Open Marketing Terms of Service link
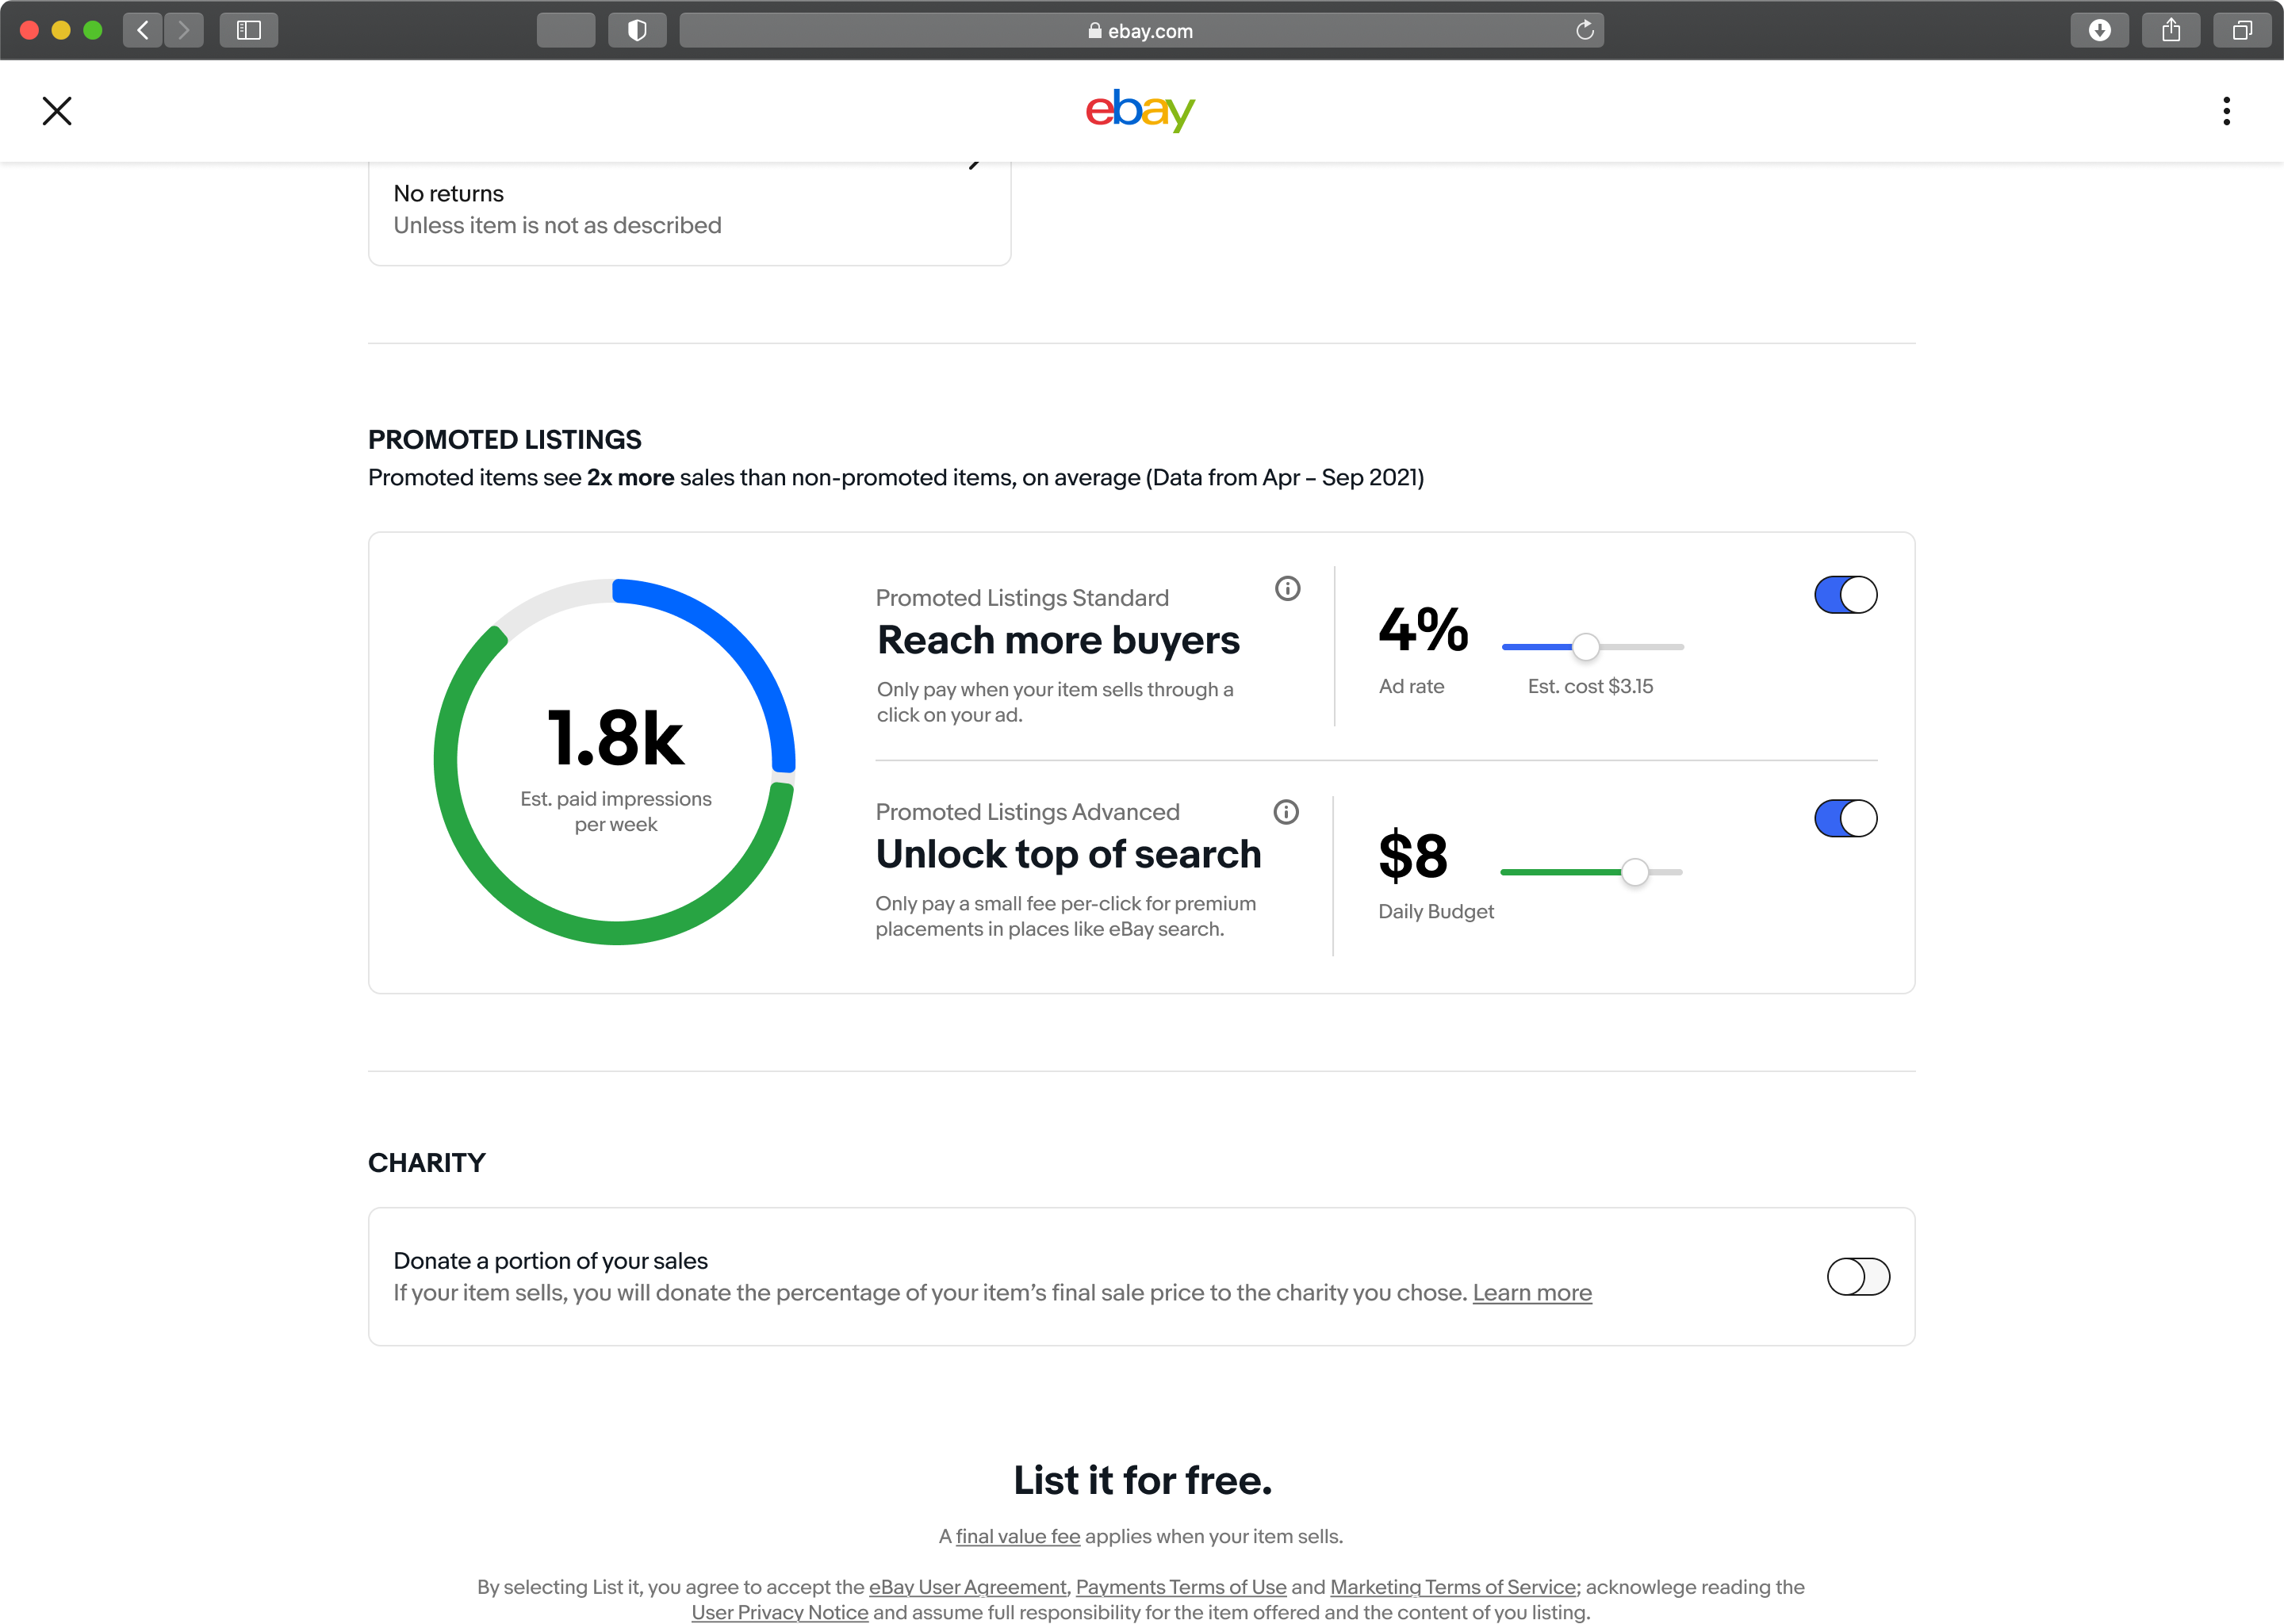 click(1453, 1587)
